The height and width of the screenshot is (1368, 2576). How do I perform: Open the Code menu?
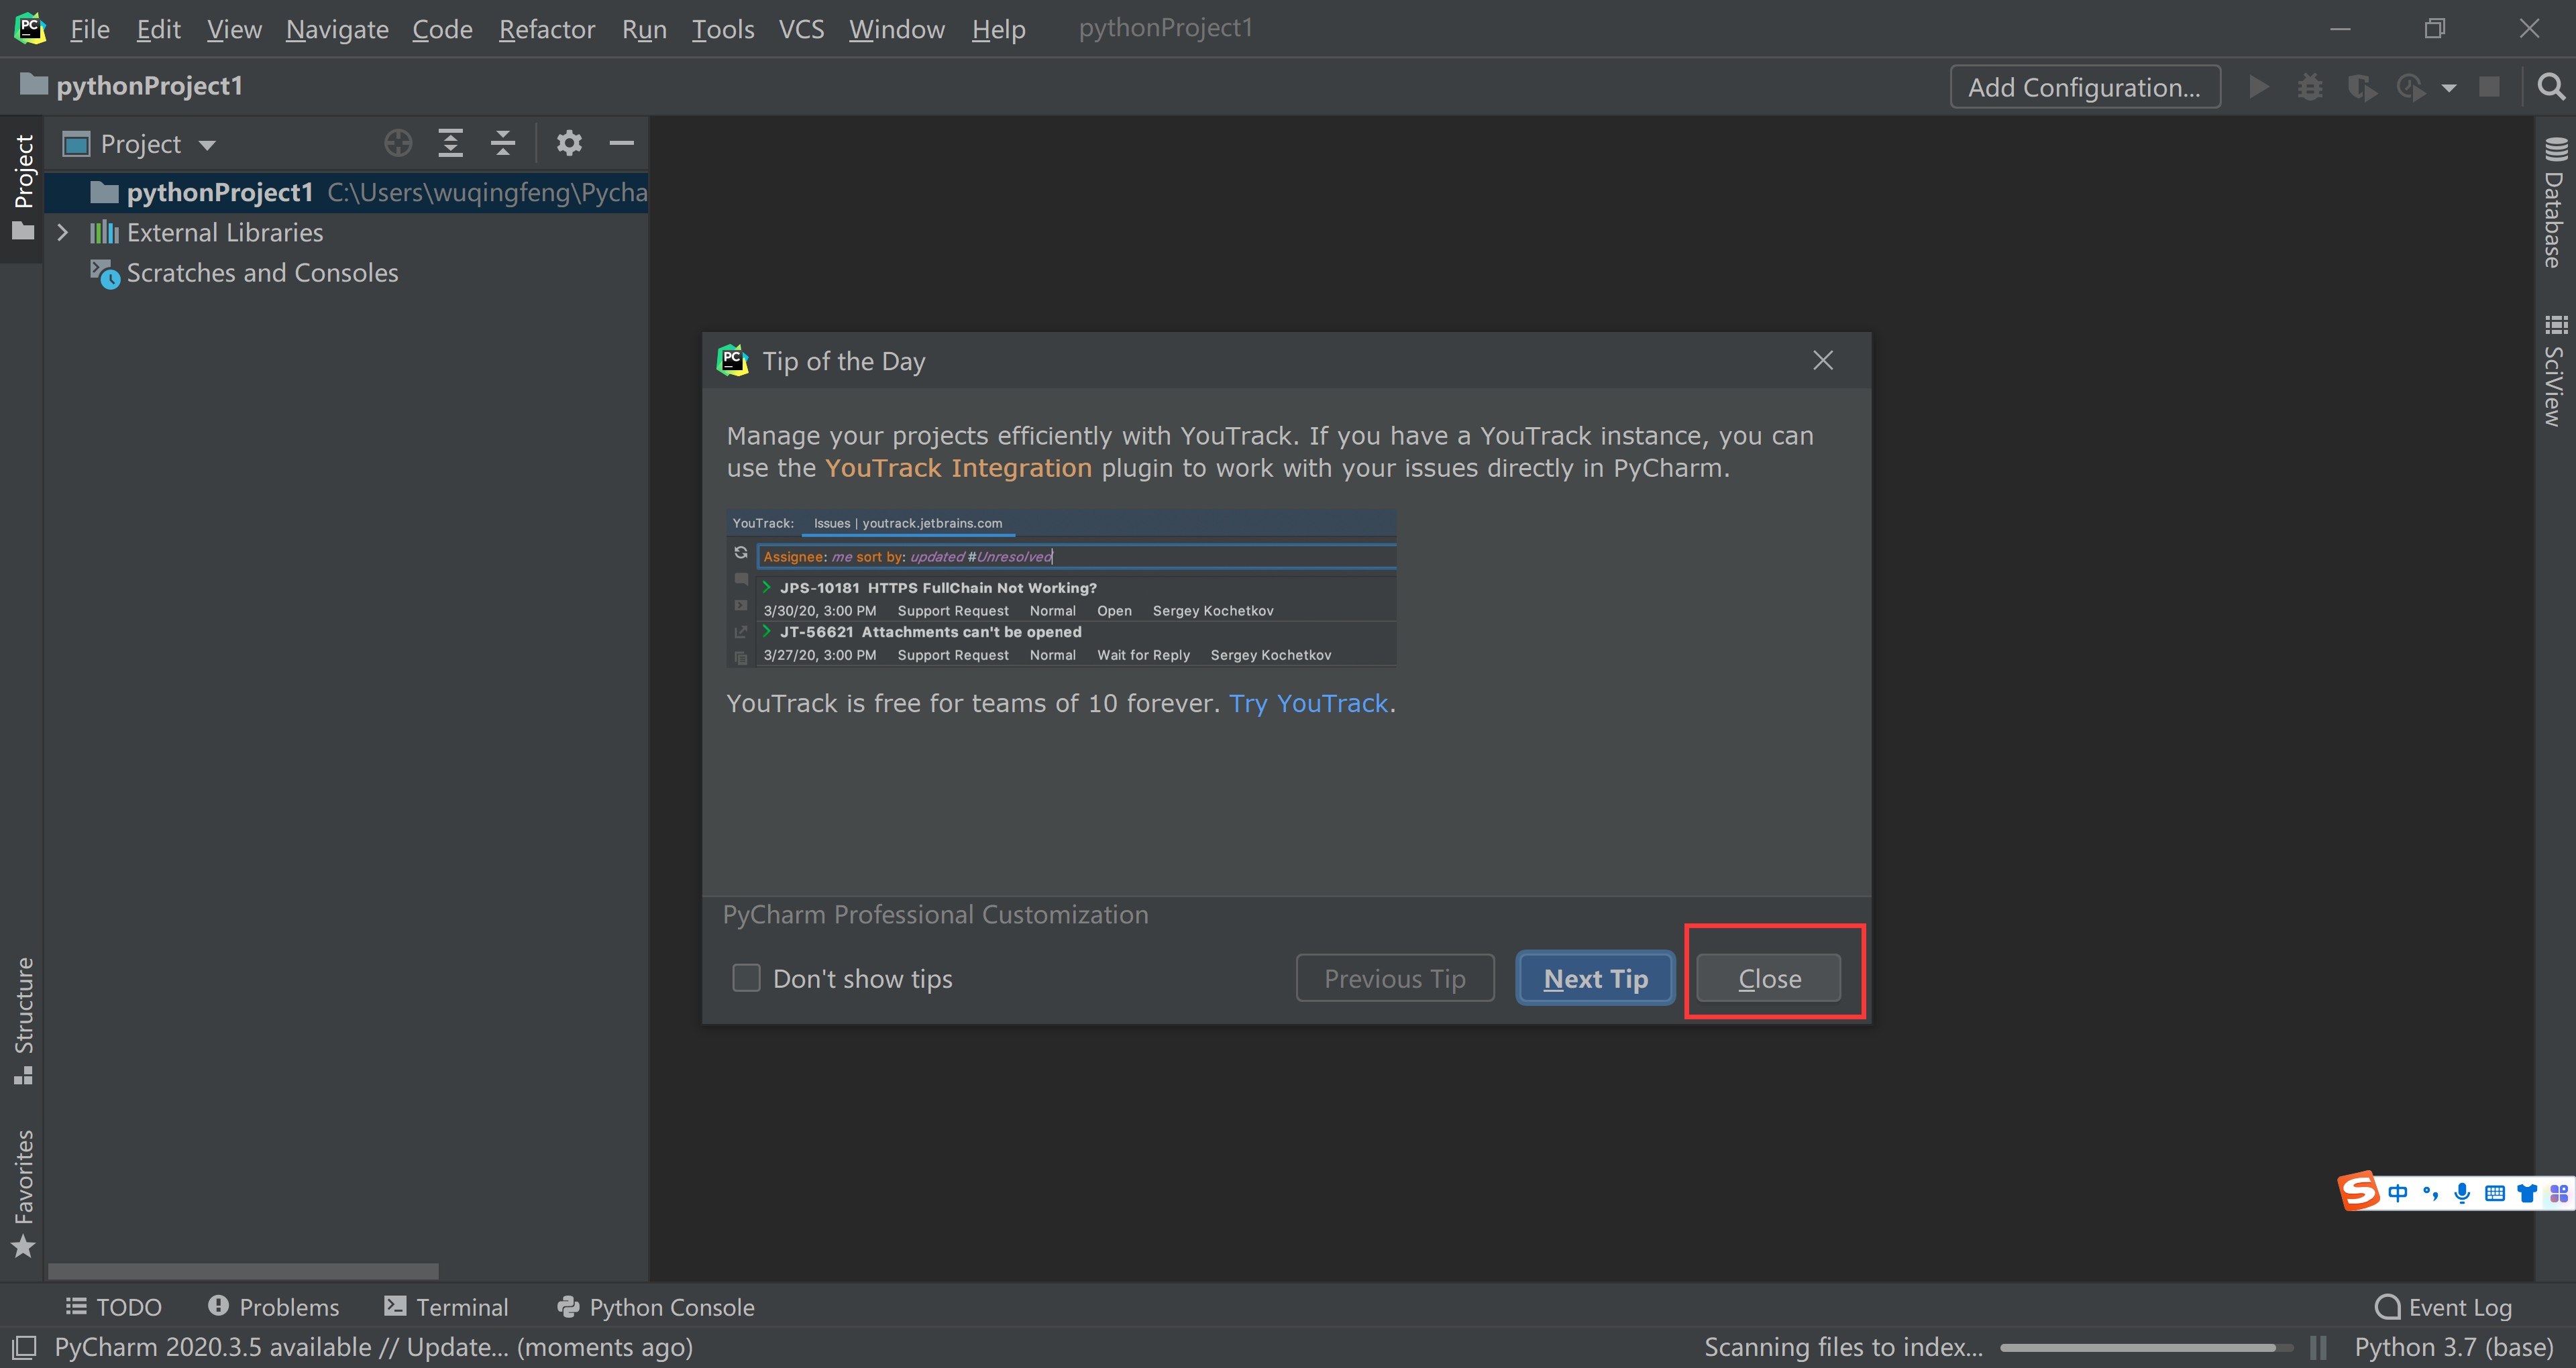point(442,29)
